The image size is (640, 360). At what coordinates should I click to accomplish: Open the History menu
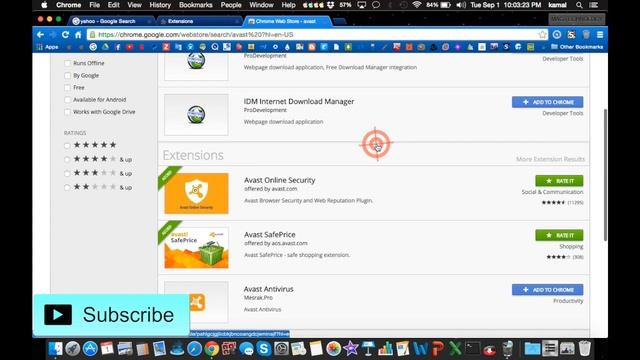160,5
